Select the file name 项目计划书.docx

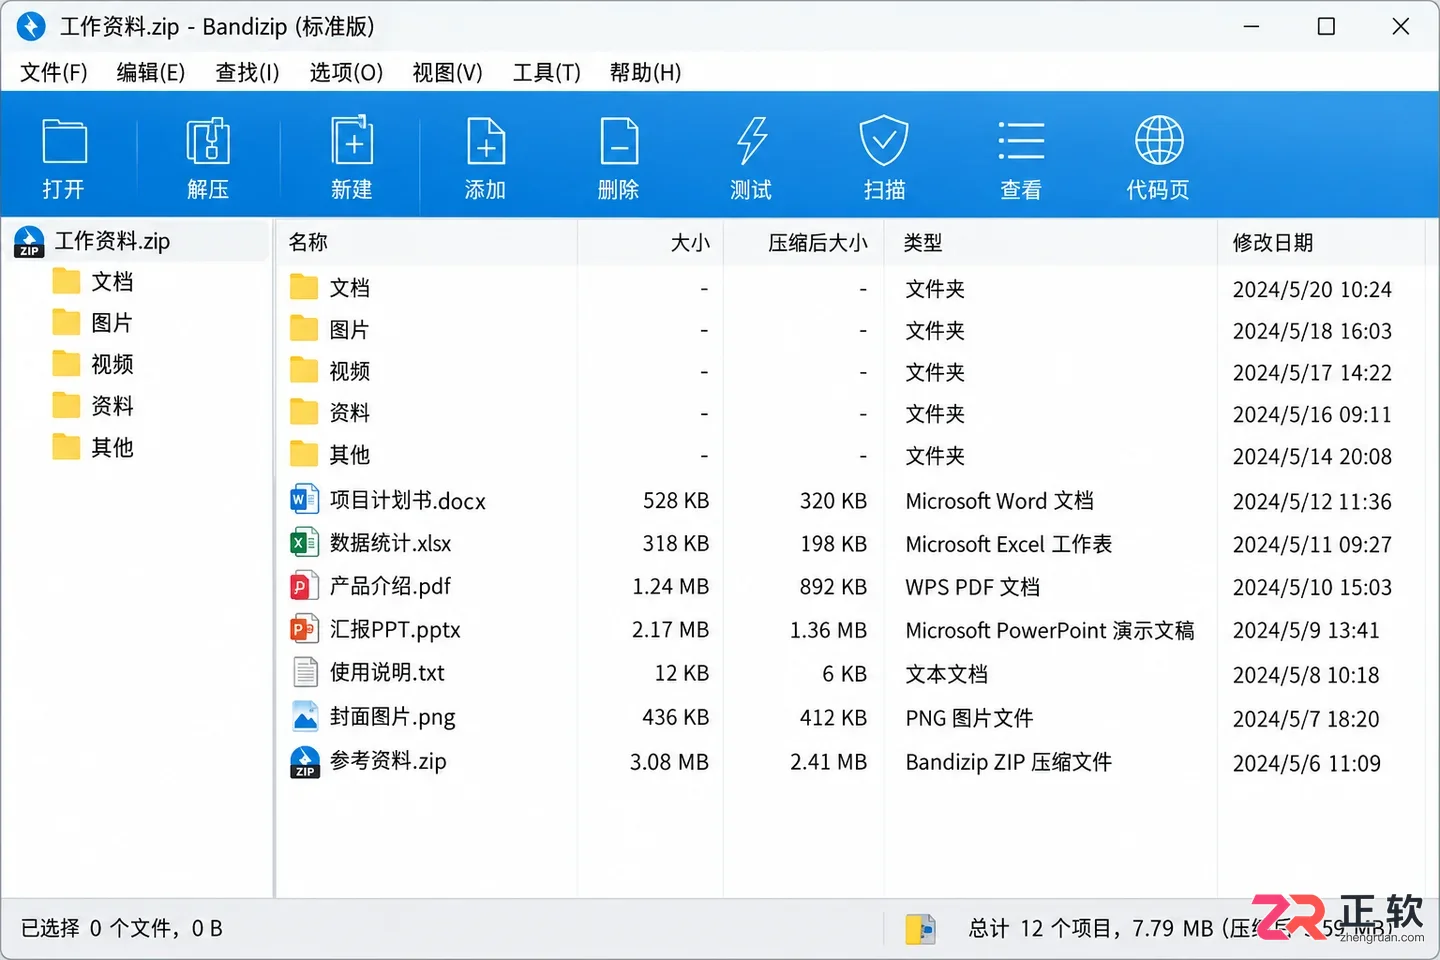[408, 501]
